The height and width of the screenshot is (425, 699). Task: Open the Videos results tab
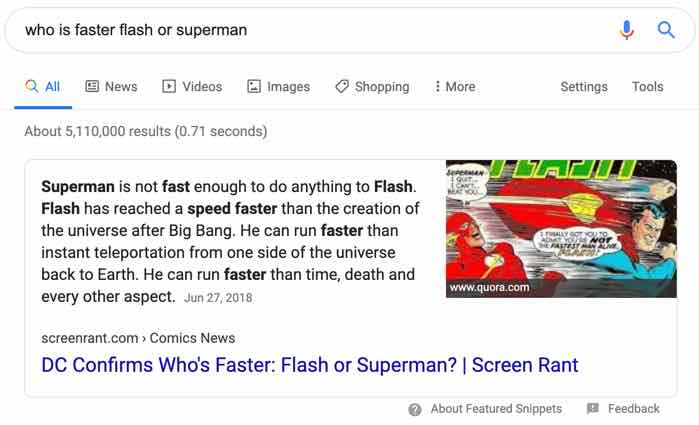(x=202, y=87)
